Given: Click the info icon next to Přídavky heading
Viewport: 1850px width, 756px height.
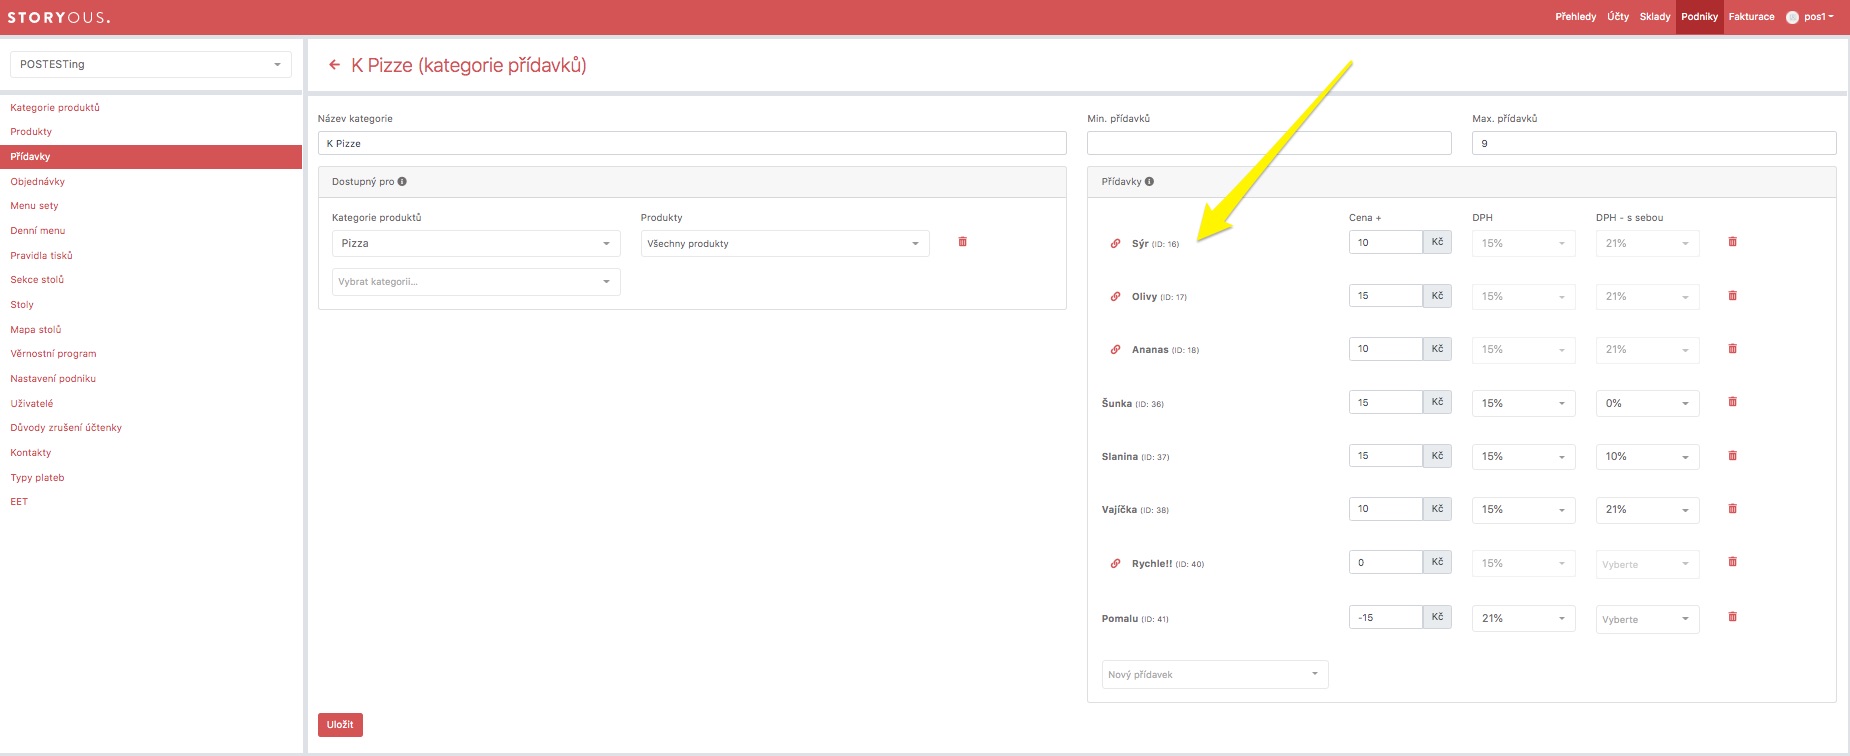Looking at the screenshot, I should coord(1149,182).
